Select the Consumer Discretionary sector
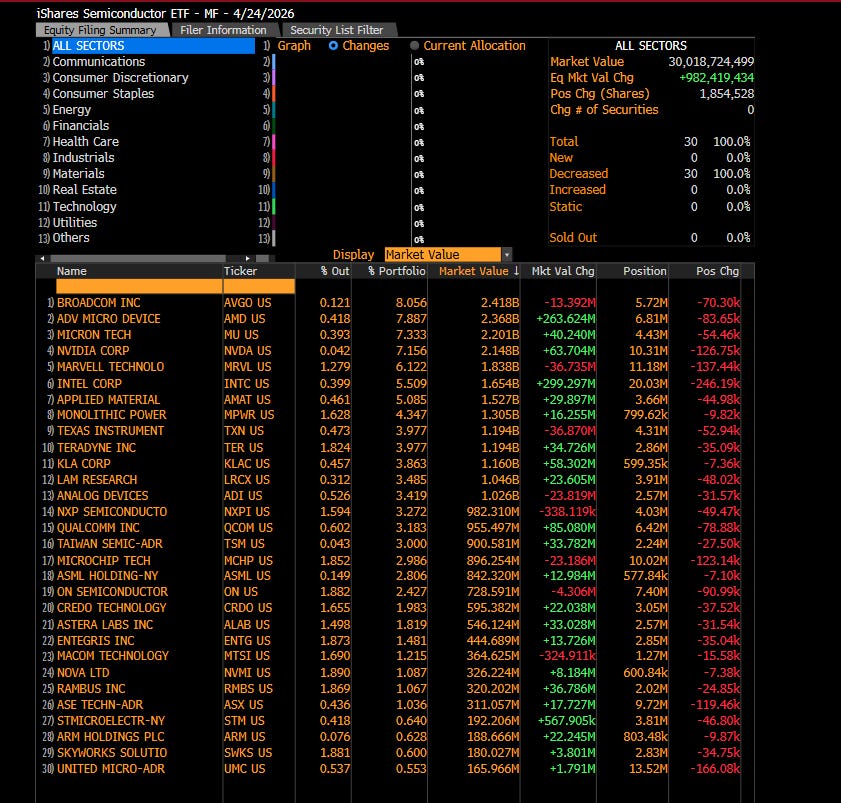Image resolution: width=841 pixels, height=803 pixels. click(x=121, y=78)
